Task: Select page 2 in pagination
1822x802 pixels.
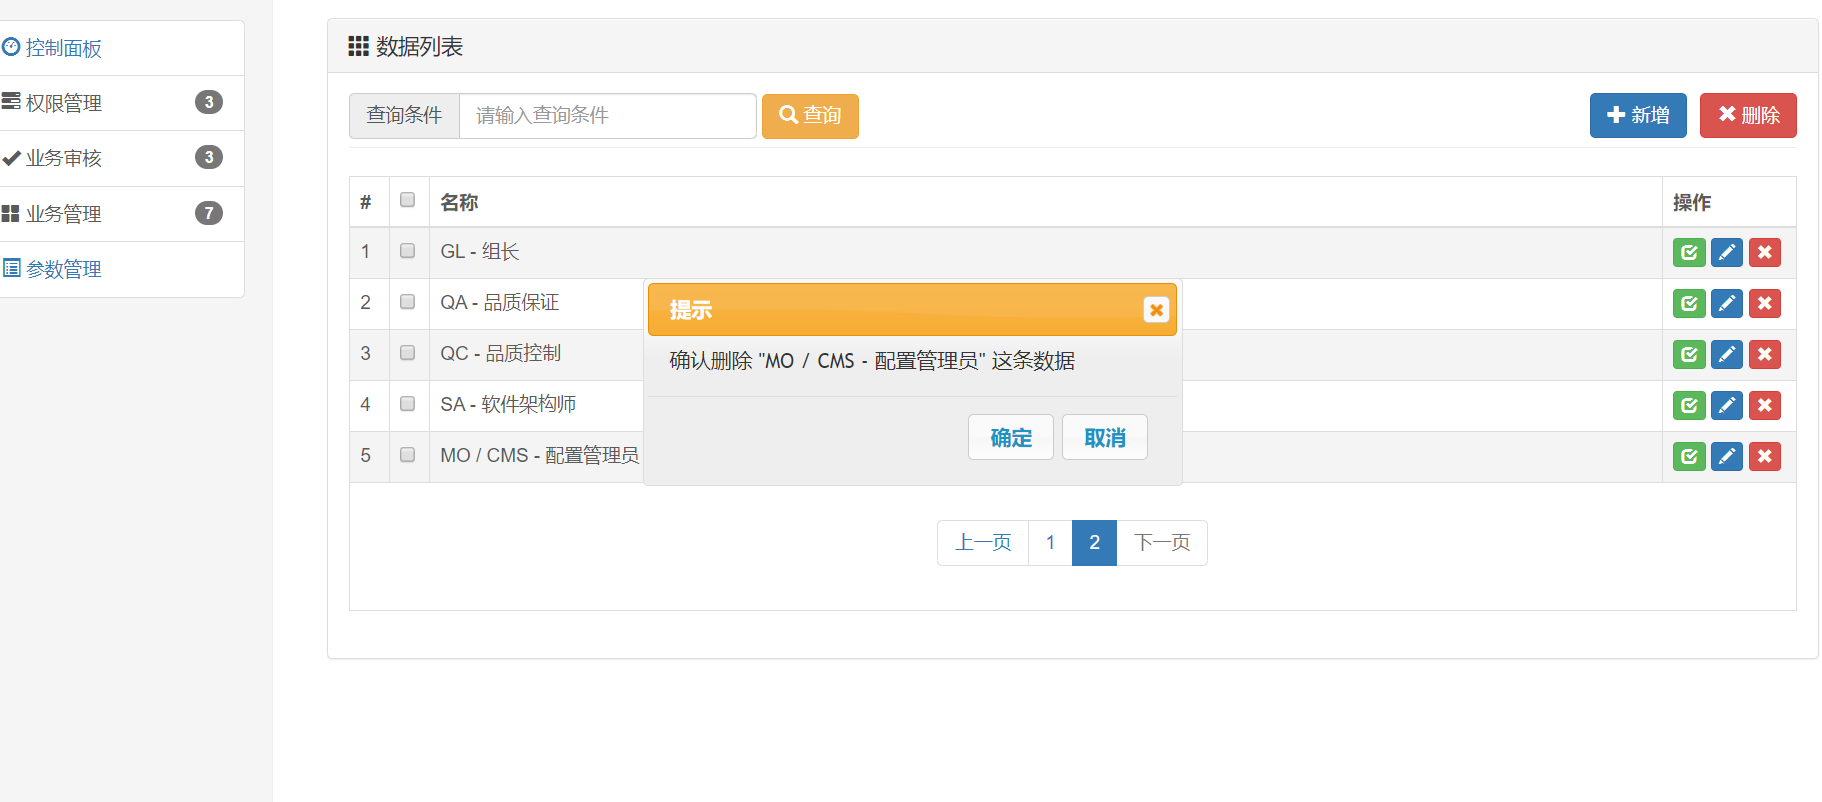Action: [1094, 543]
